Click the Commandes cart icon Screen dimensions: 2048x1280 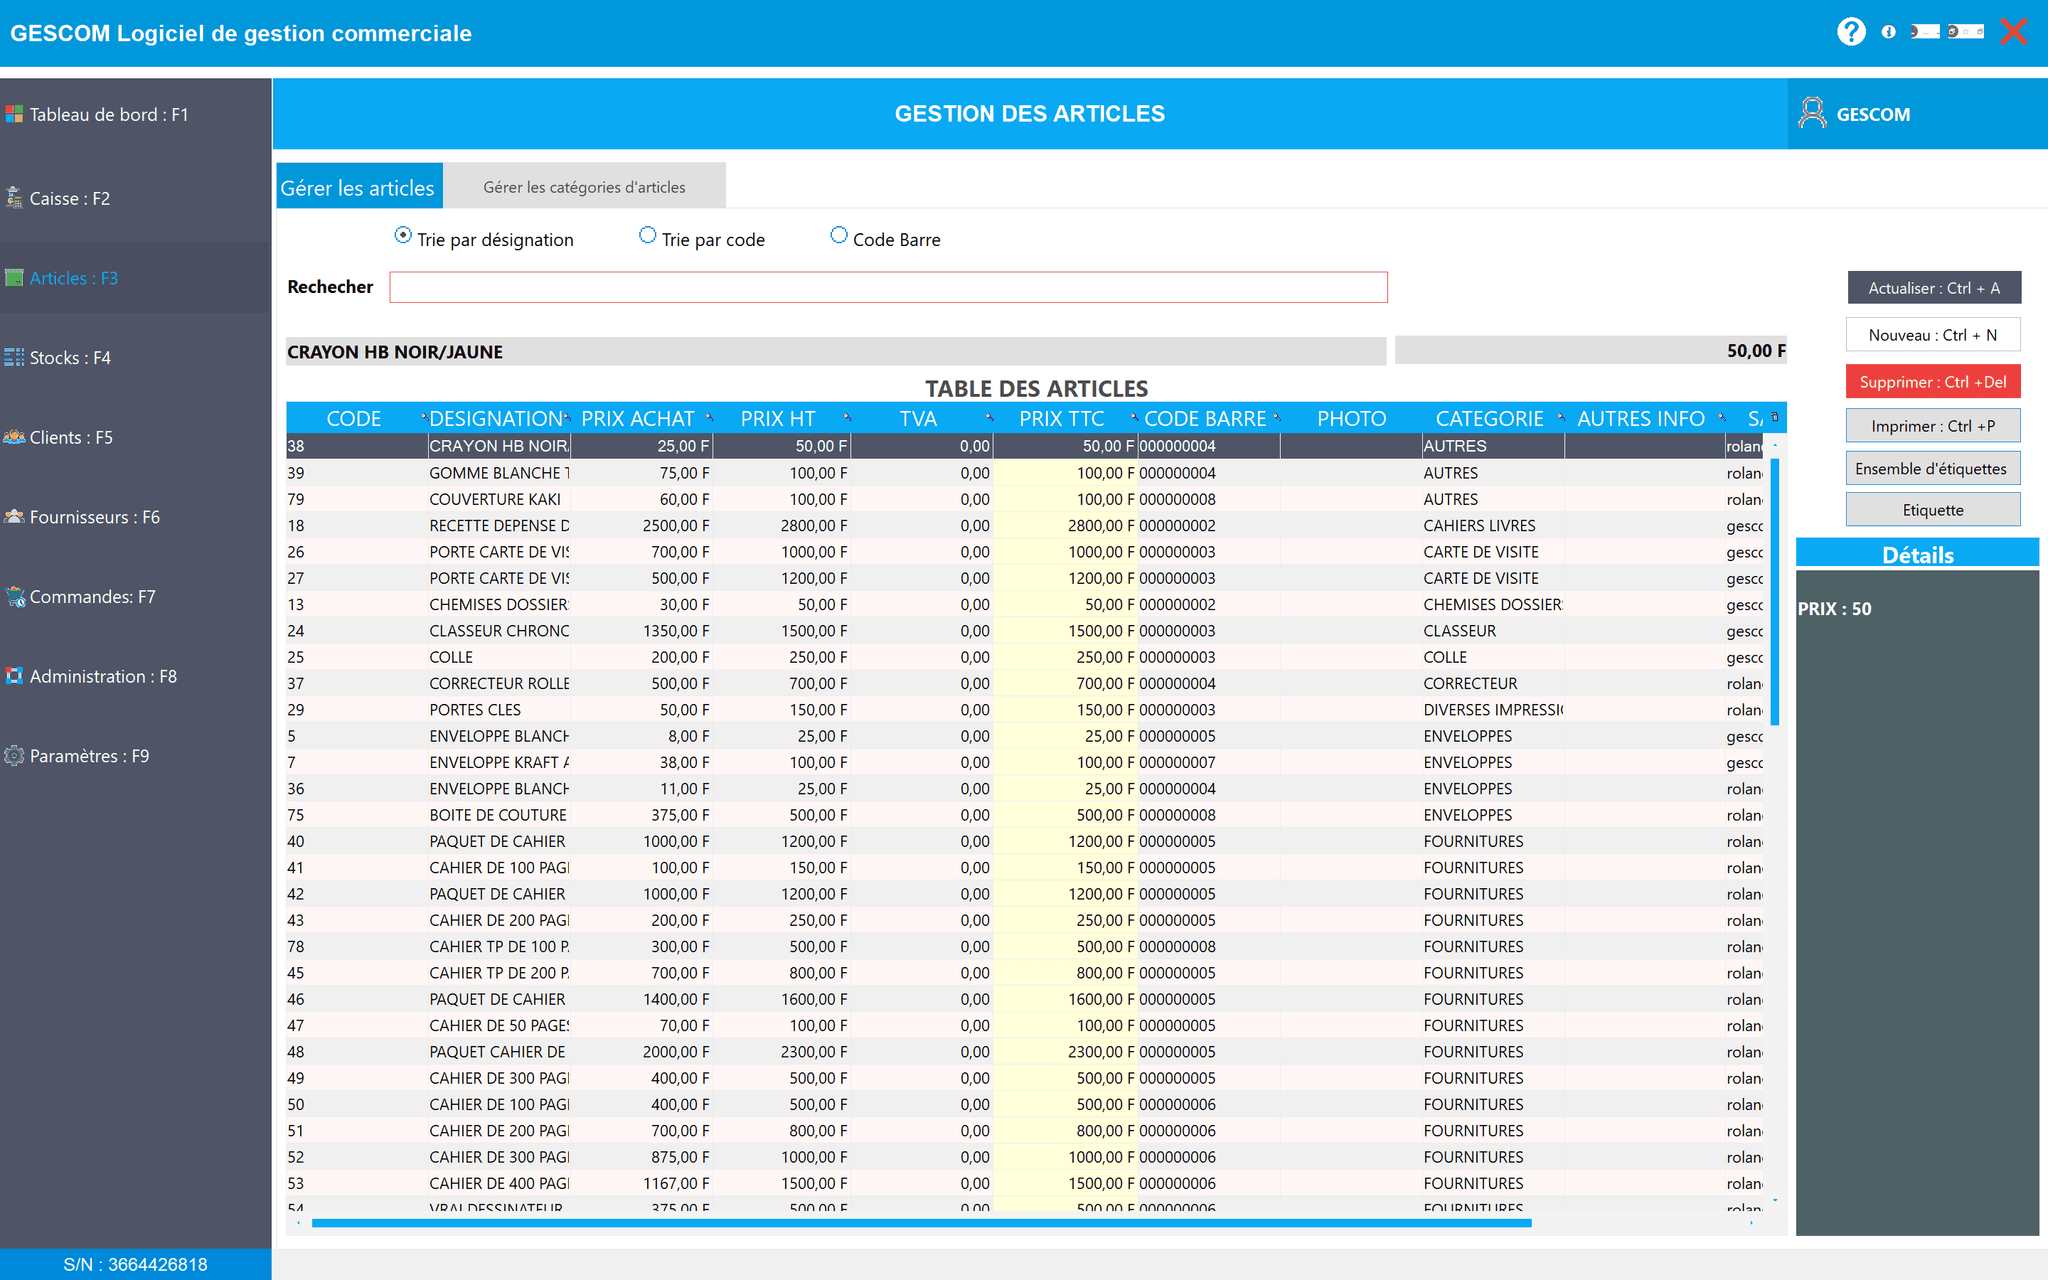pyautogui.click(x=15, y=597)
